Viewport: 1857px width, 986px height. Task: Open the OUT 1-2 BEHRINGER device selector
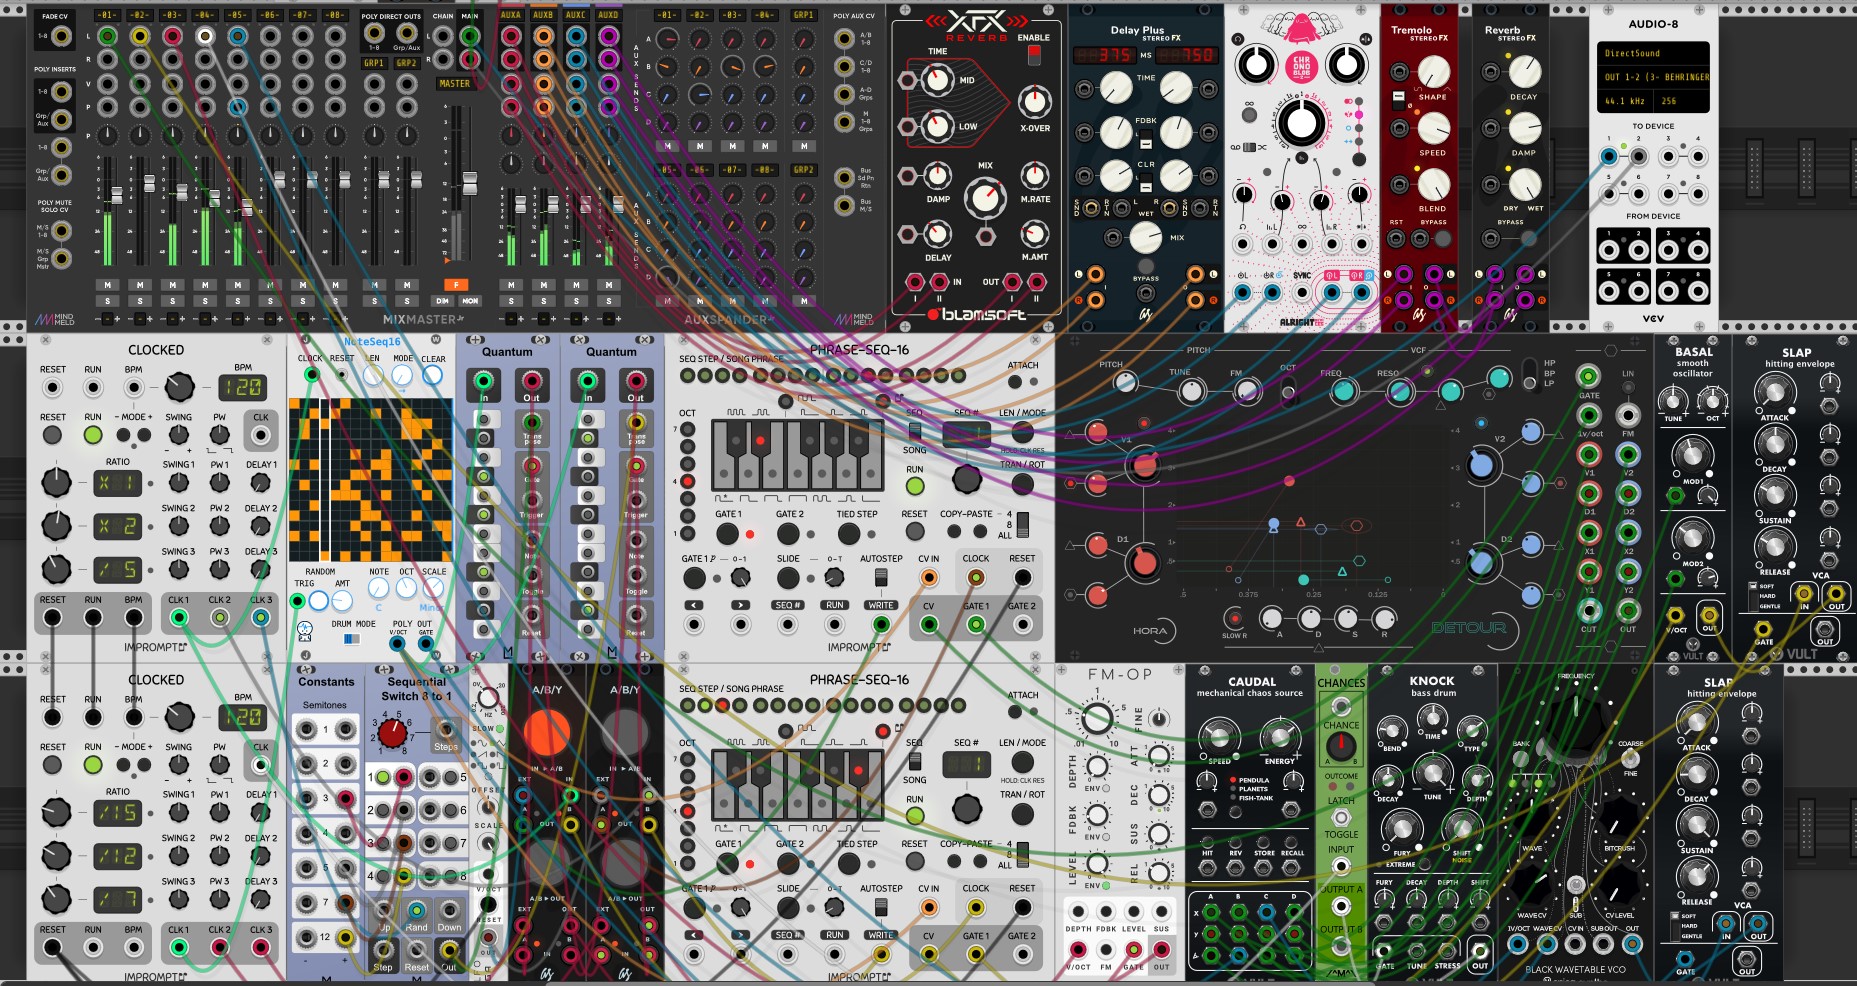coord(1653,77)
